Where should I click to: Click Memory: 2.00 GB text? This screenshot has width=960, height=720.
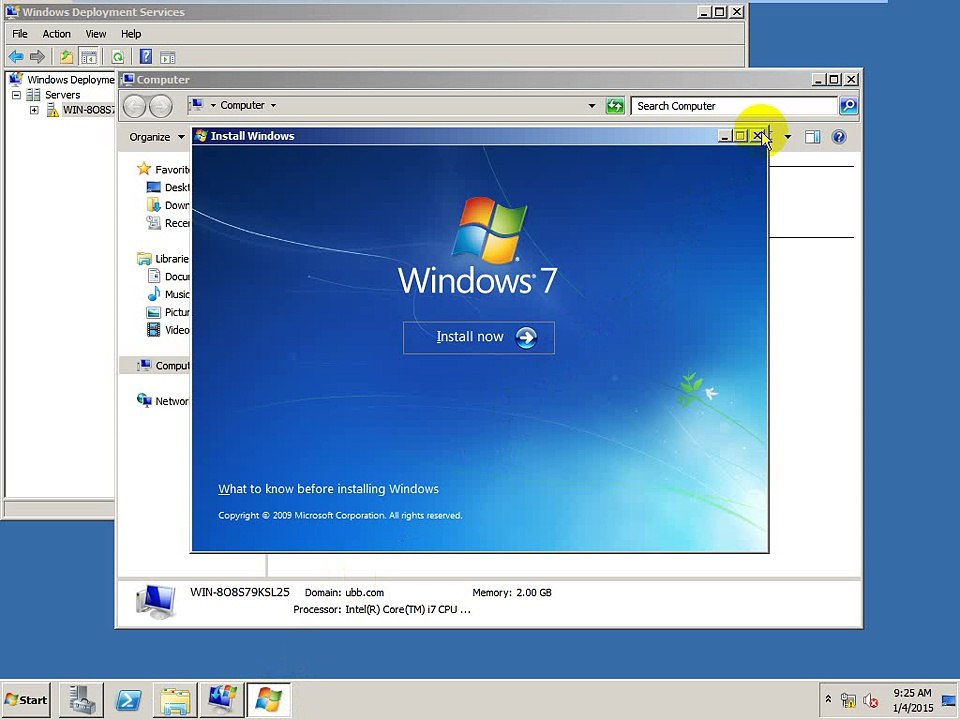[512, 593]
